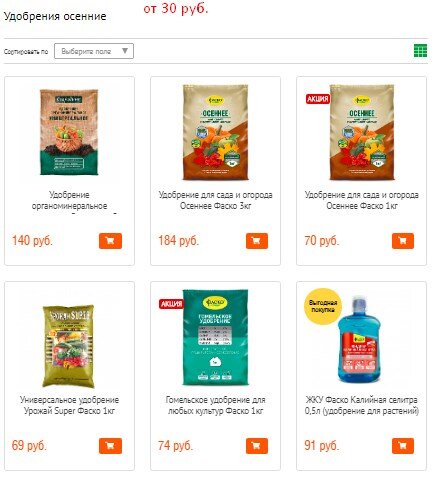This screenshot has width=444, height=479.
Task: Add the 140 руб. organomineral fertilizer to cart
Action: point(110,241)
